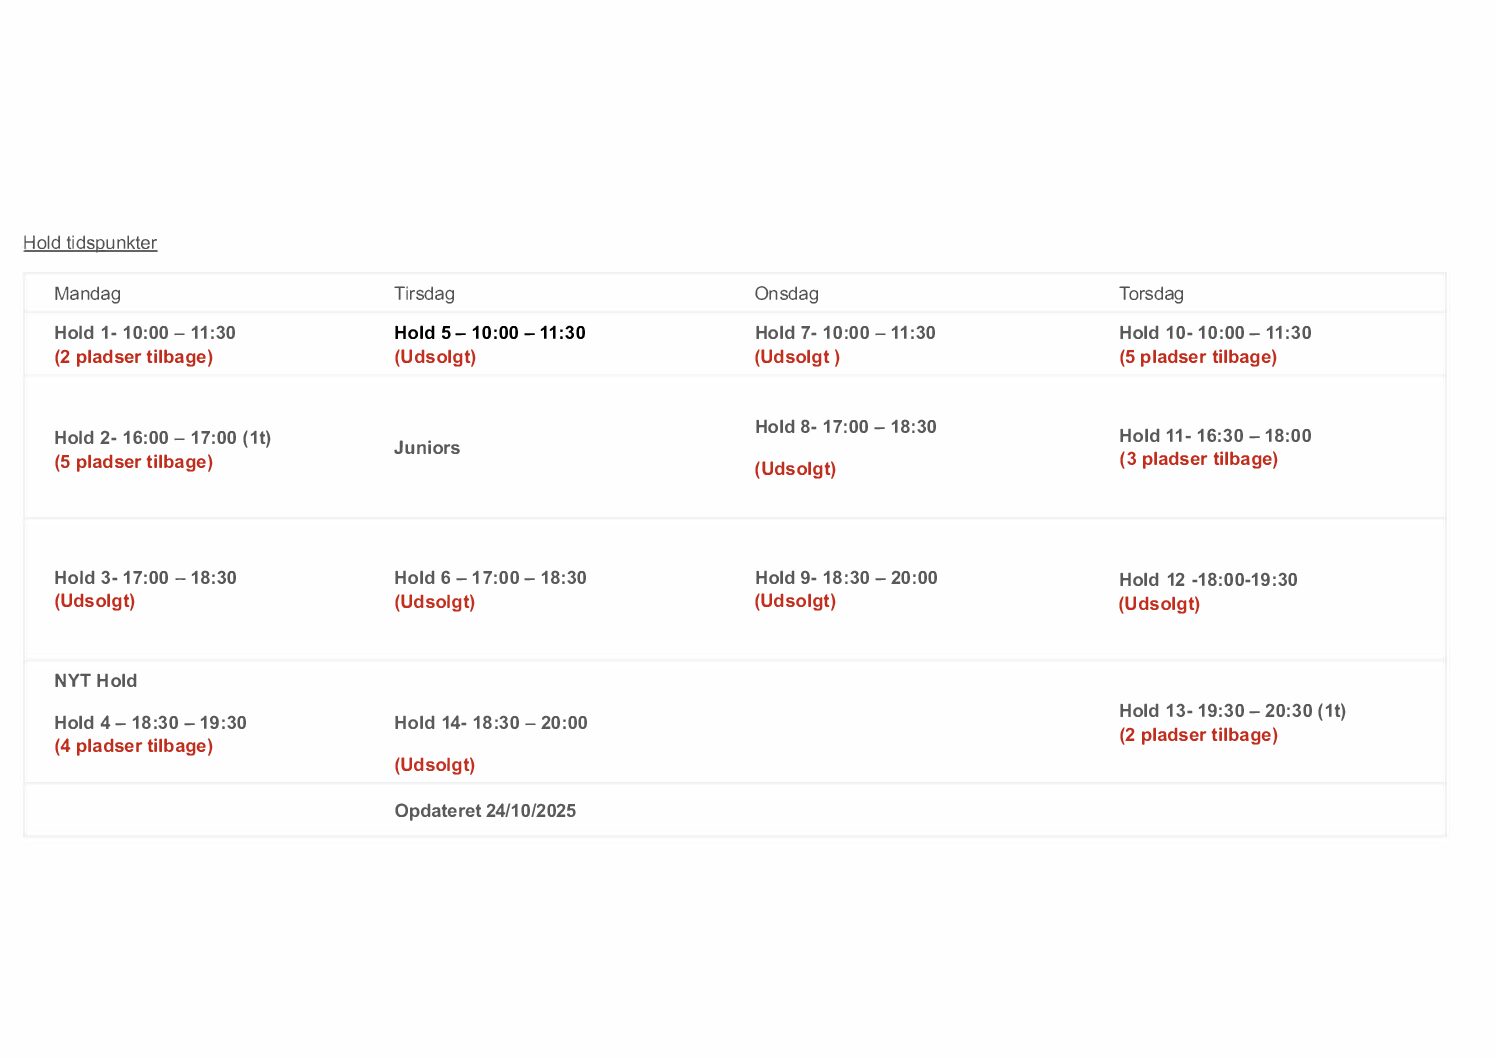Screen dimensions: 1496x1058
Task: Click Hold 8 17:00 – 18:30 entry
Action: [x=845, y=427]
